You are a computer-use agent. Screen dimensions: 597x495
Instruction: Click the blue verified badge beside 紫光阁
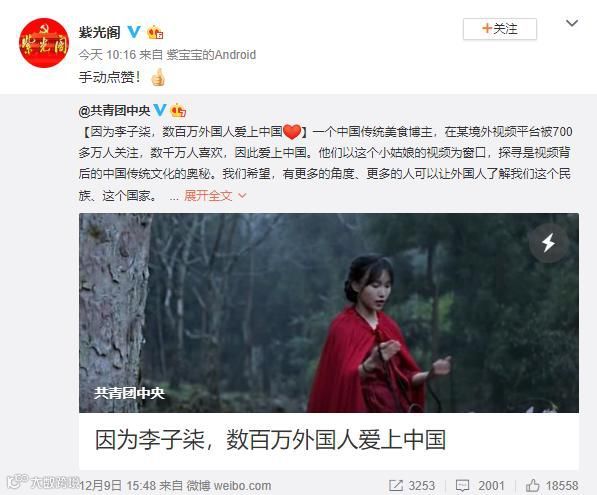coord(133,32)
